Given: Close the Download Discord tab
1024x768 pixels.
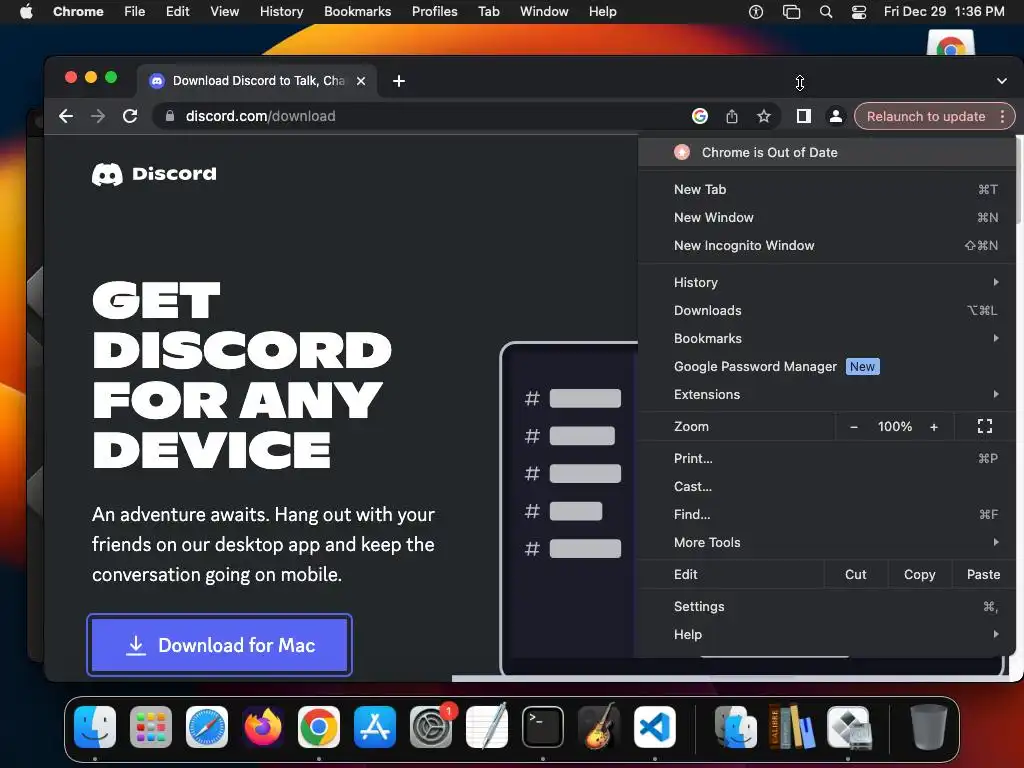Looking at the screenshot, I should point(361,81).
